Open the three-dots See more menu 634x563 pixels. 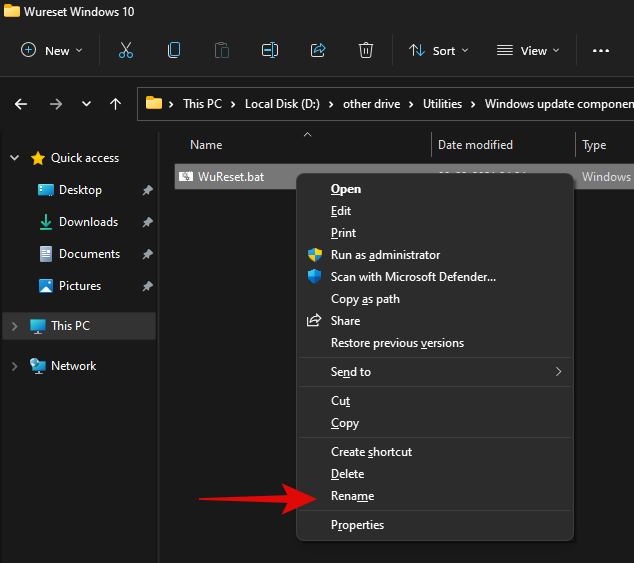pyautogui.click(x=600, y=50)
